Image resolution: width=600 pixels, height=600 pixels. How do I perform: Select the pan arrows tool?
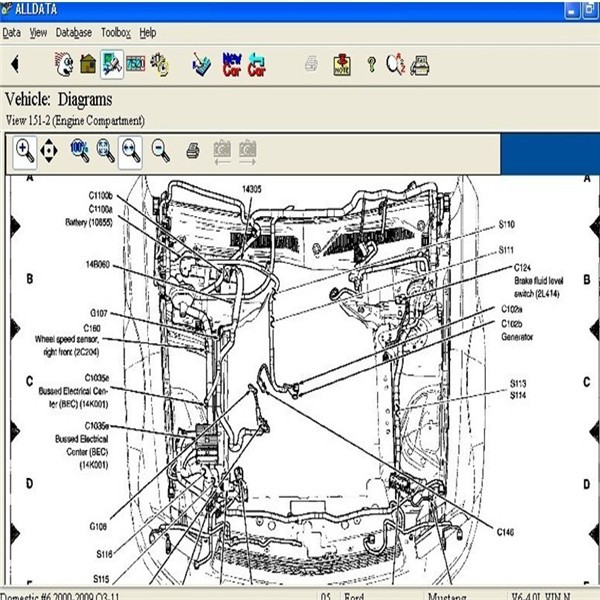[x=49, y=151]
